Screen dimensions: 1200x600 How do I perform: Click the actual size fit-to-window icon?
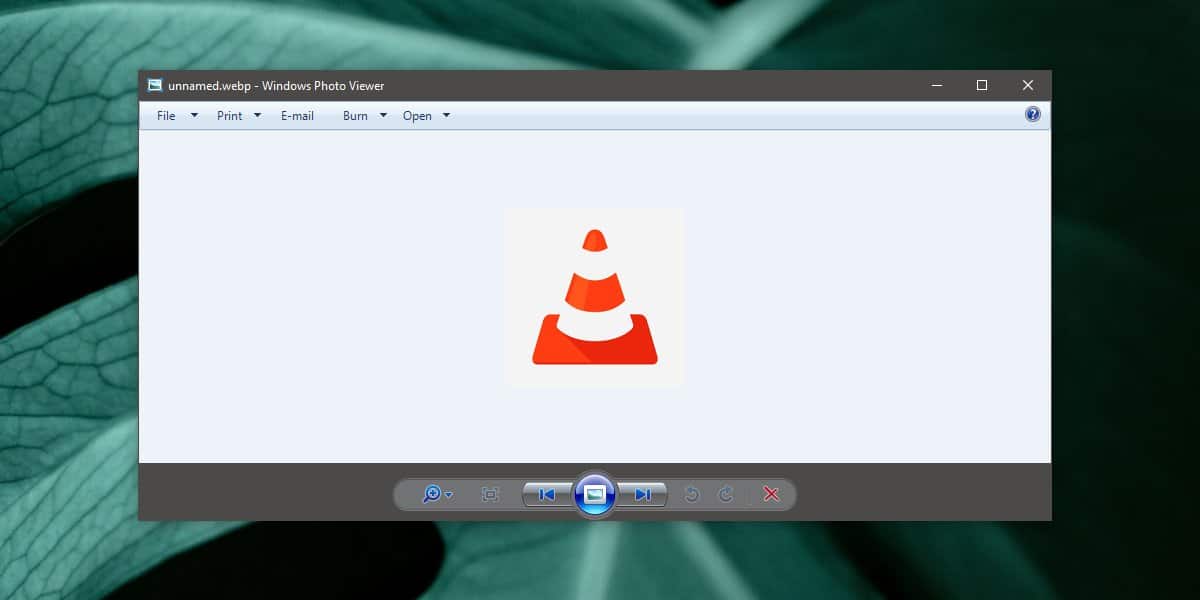(490, 494)
